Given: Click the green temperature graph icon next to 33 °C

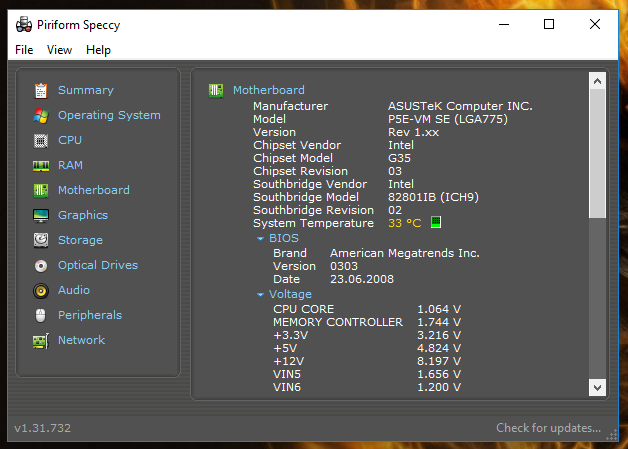Looking at the screenshot, I should click(x=436, y=222).
